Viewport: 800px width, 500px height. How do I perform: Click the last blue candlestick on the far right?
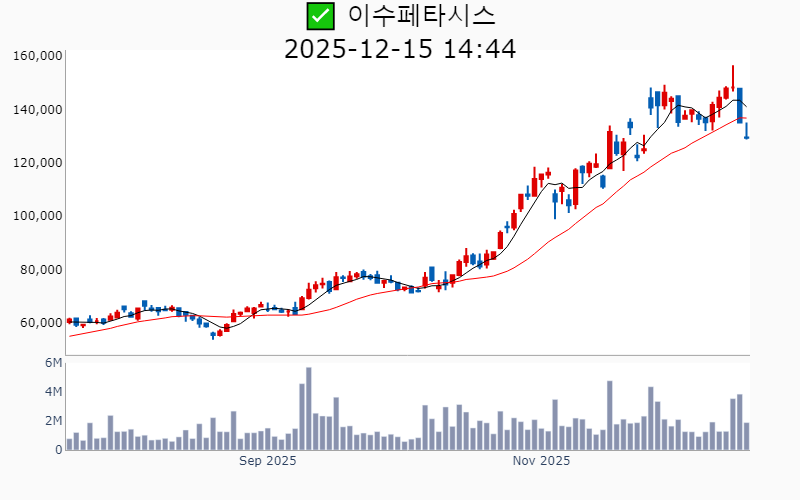point(746,132)
